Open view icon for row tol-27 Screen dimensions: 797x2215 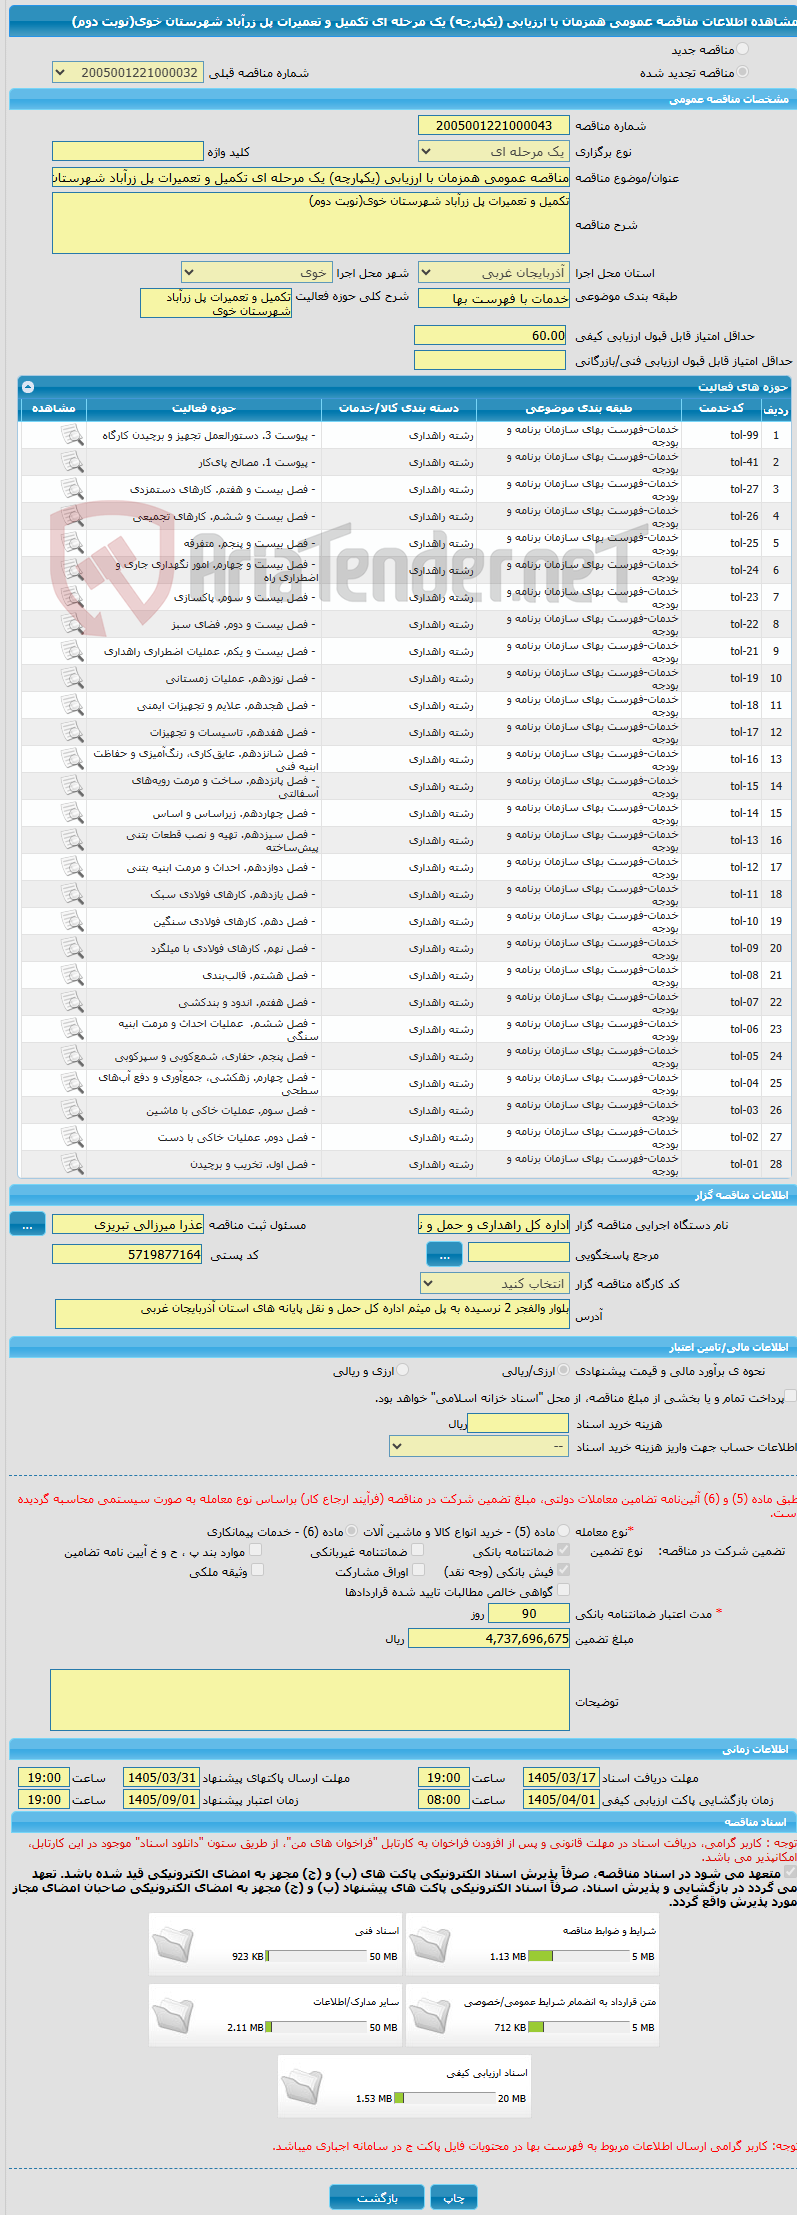click(72, 489)
